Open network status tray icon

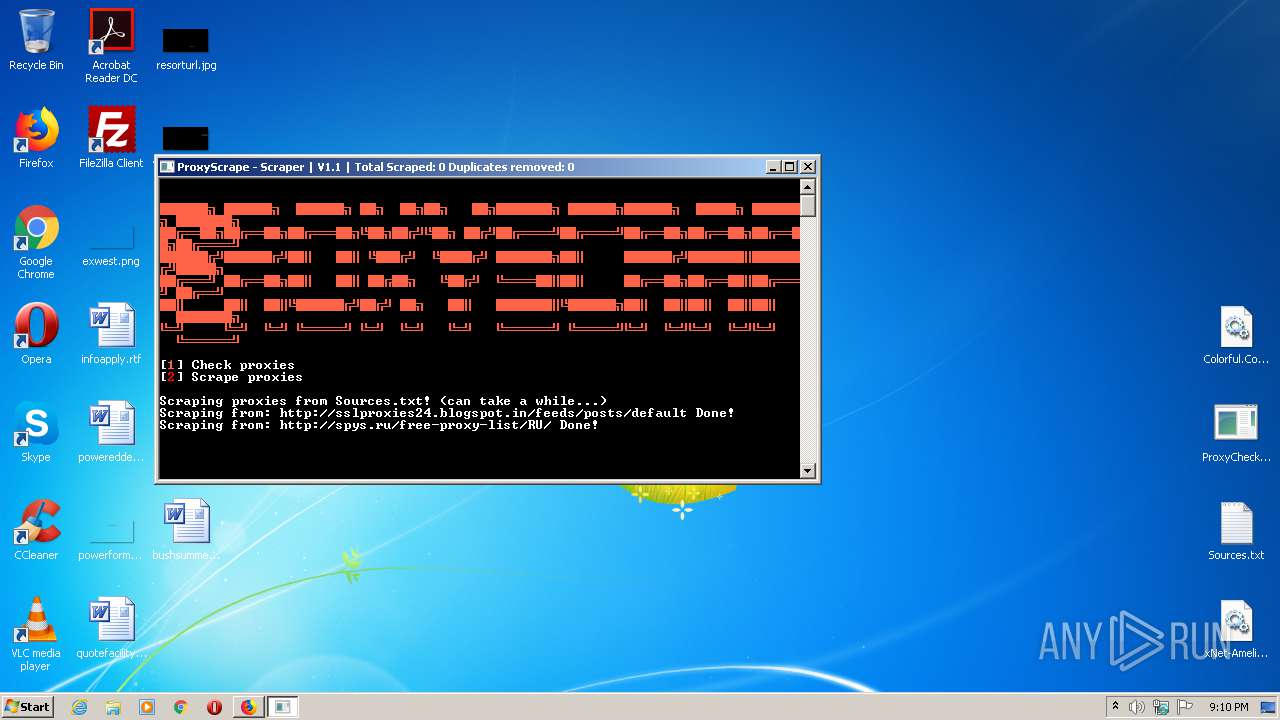tap(1161, 707)
